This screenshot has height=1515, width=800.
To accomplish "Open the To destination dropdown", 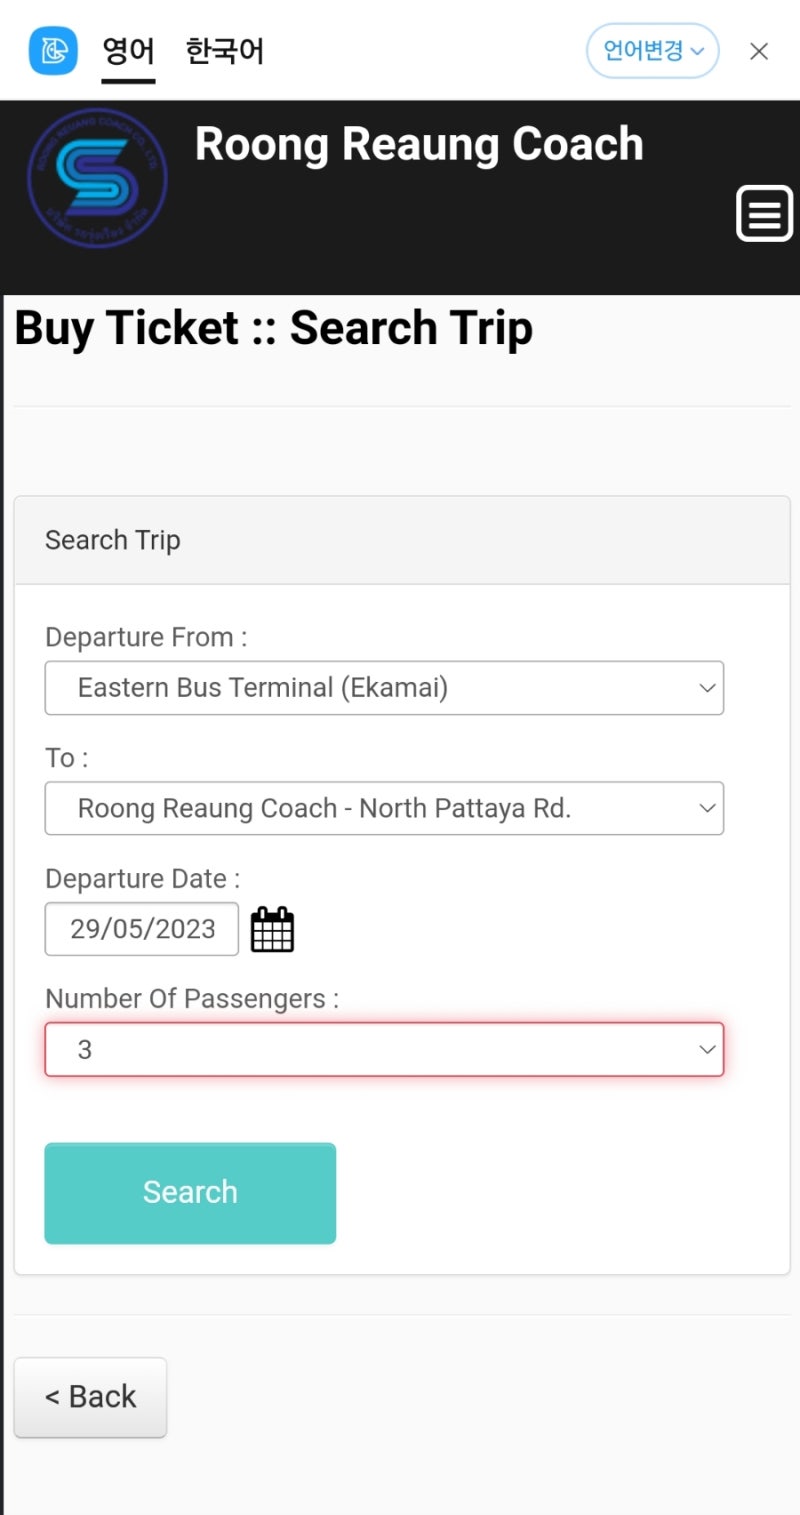I will tap(384, 808).
